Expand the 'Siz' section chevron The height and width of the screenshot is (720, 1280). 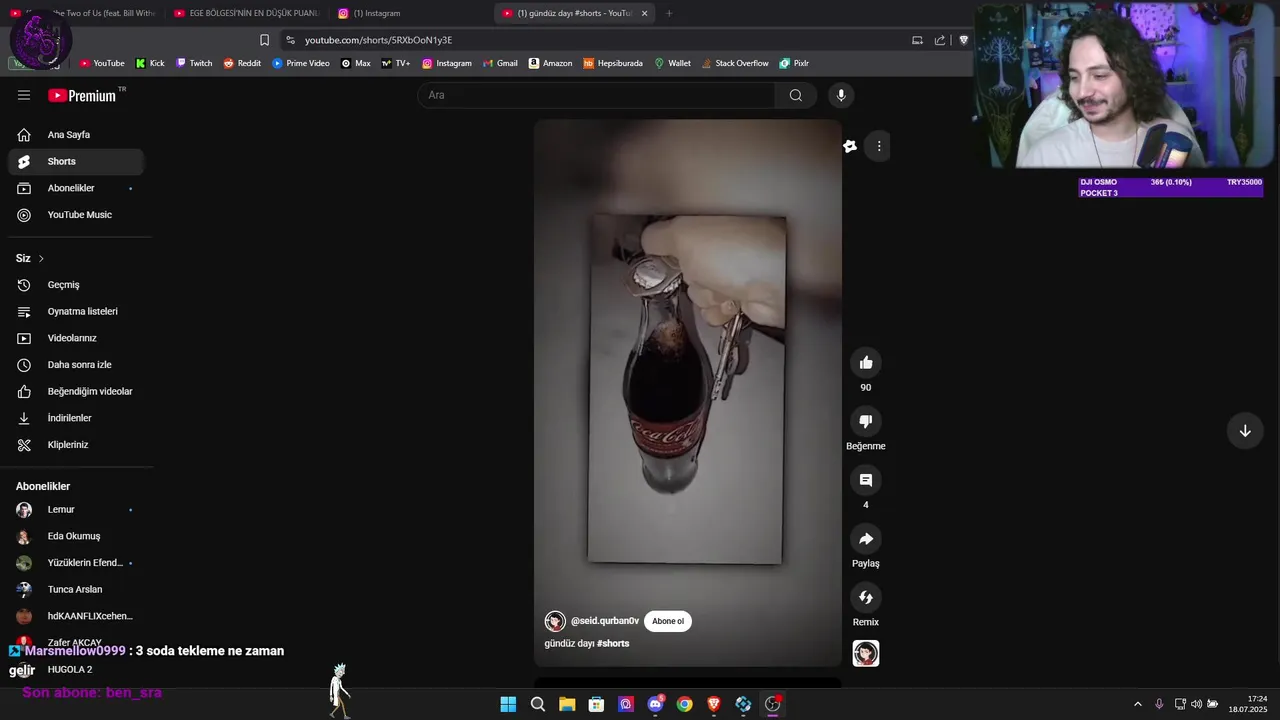click(x=41, y=258)
